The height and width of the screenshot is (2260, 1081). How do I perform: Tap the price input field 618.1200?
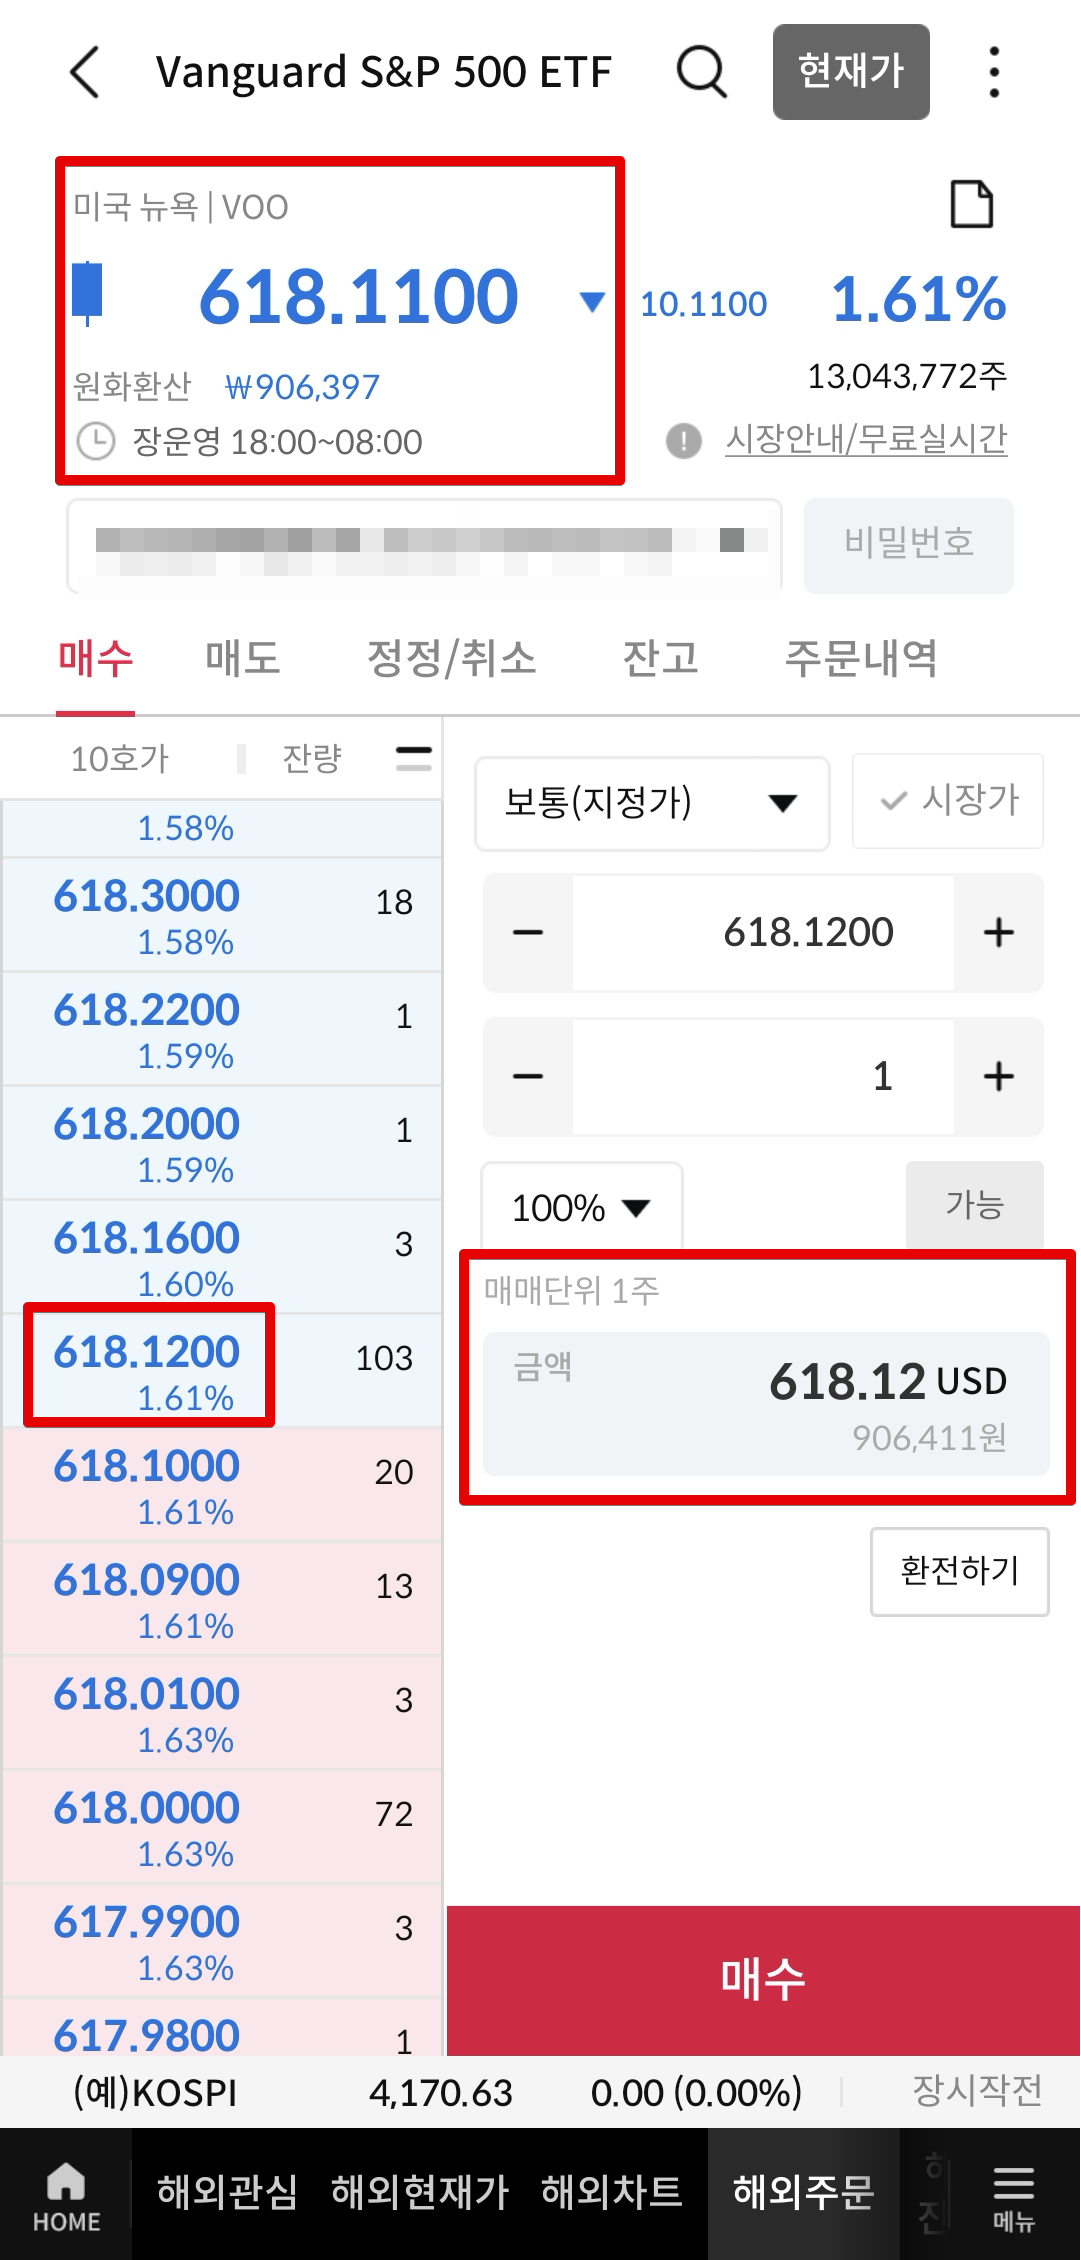pyautogui.click(x=763, y=933)
